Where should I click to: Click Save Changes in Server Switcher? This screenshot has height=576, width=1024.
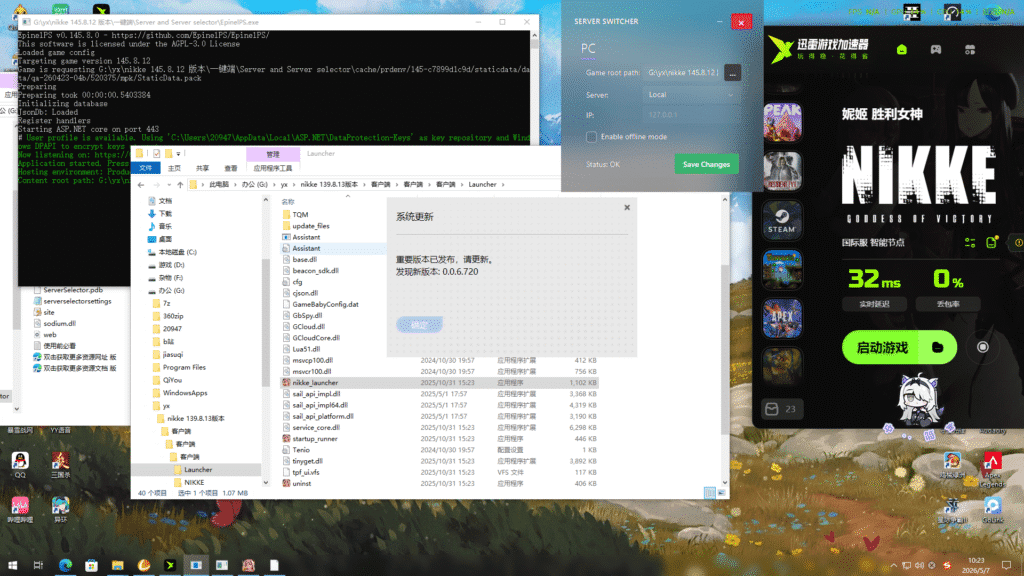pyautogui.click(x=706, y=165)
